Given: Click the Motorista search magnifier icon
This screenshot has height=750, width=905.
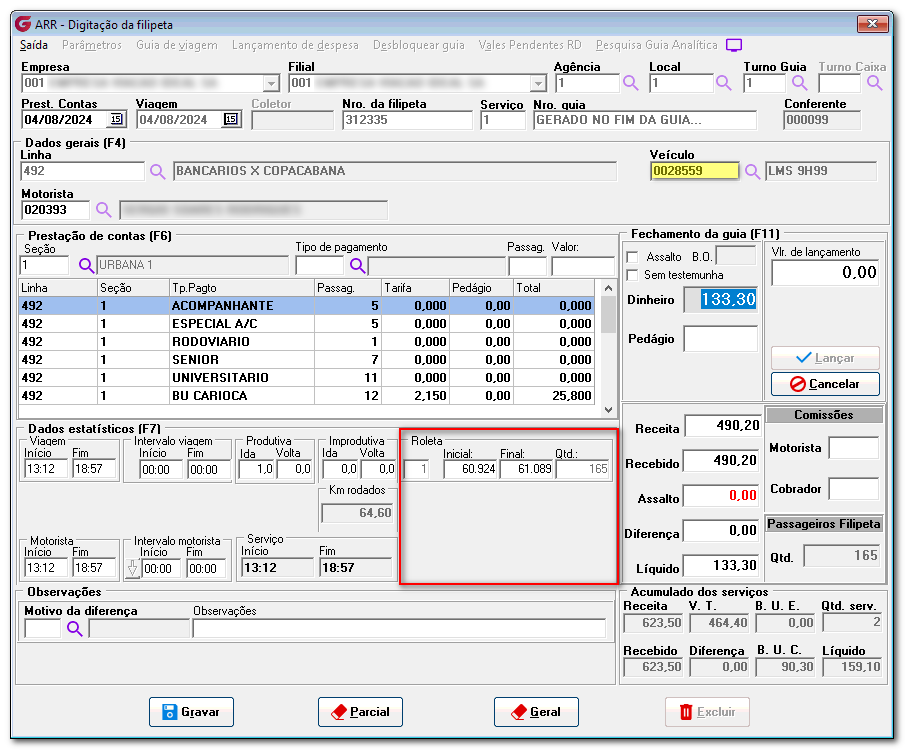Looking at the screenshot, I should [x=104, y=210].
